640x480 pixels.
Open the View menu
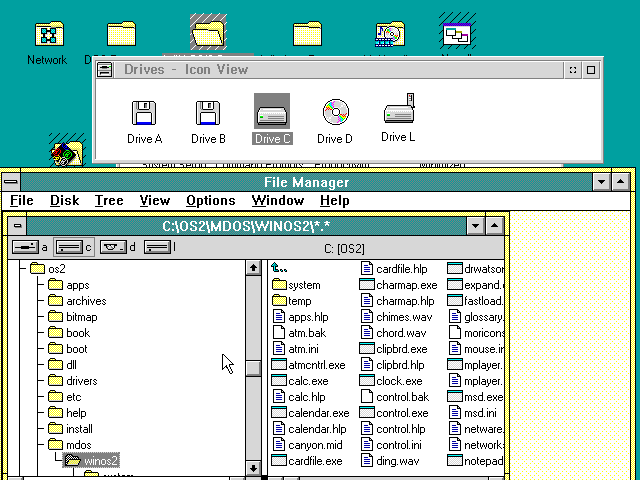(x=155, y=201)
